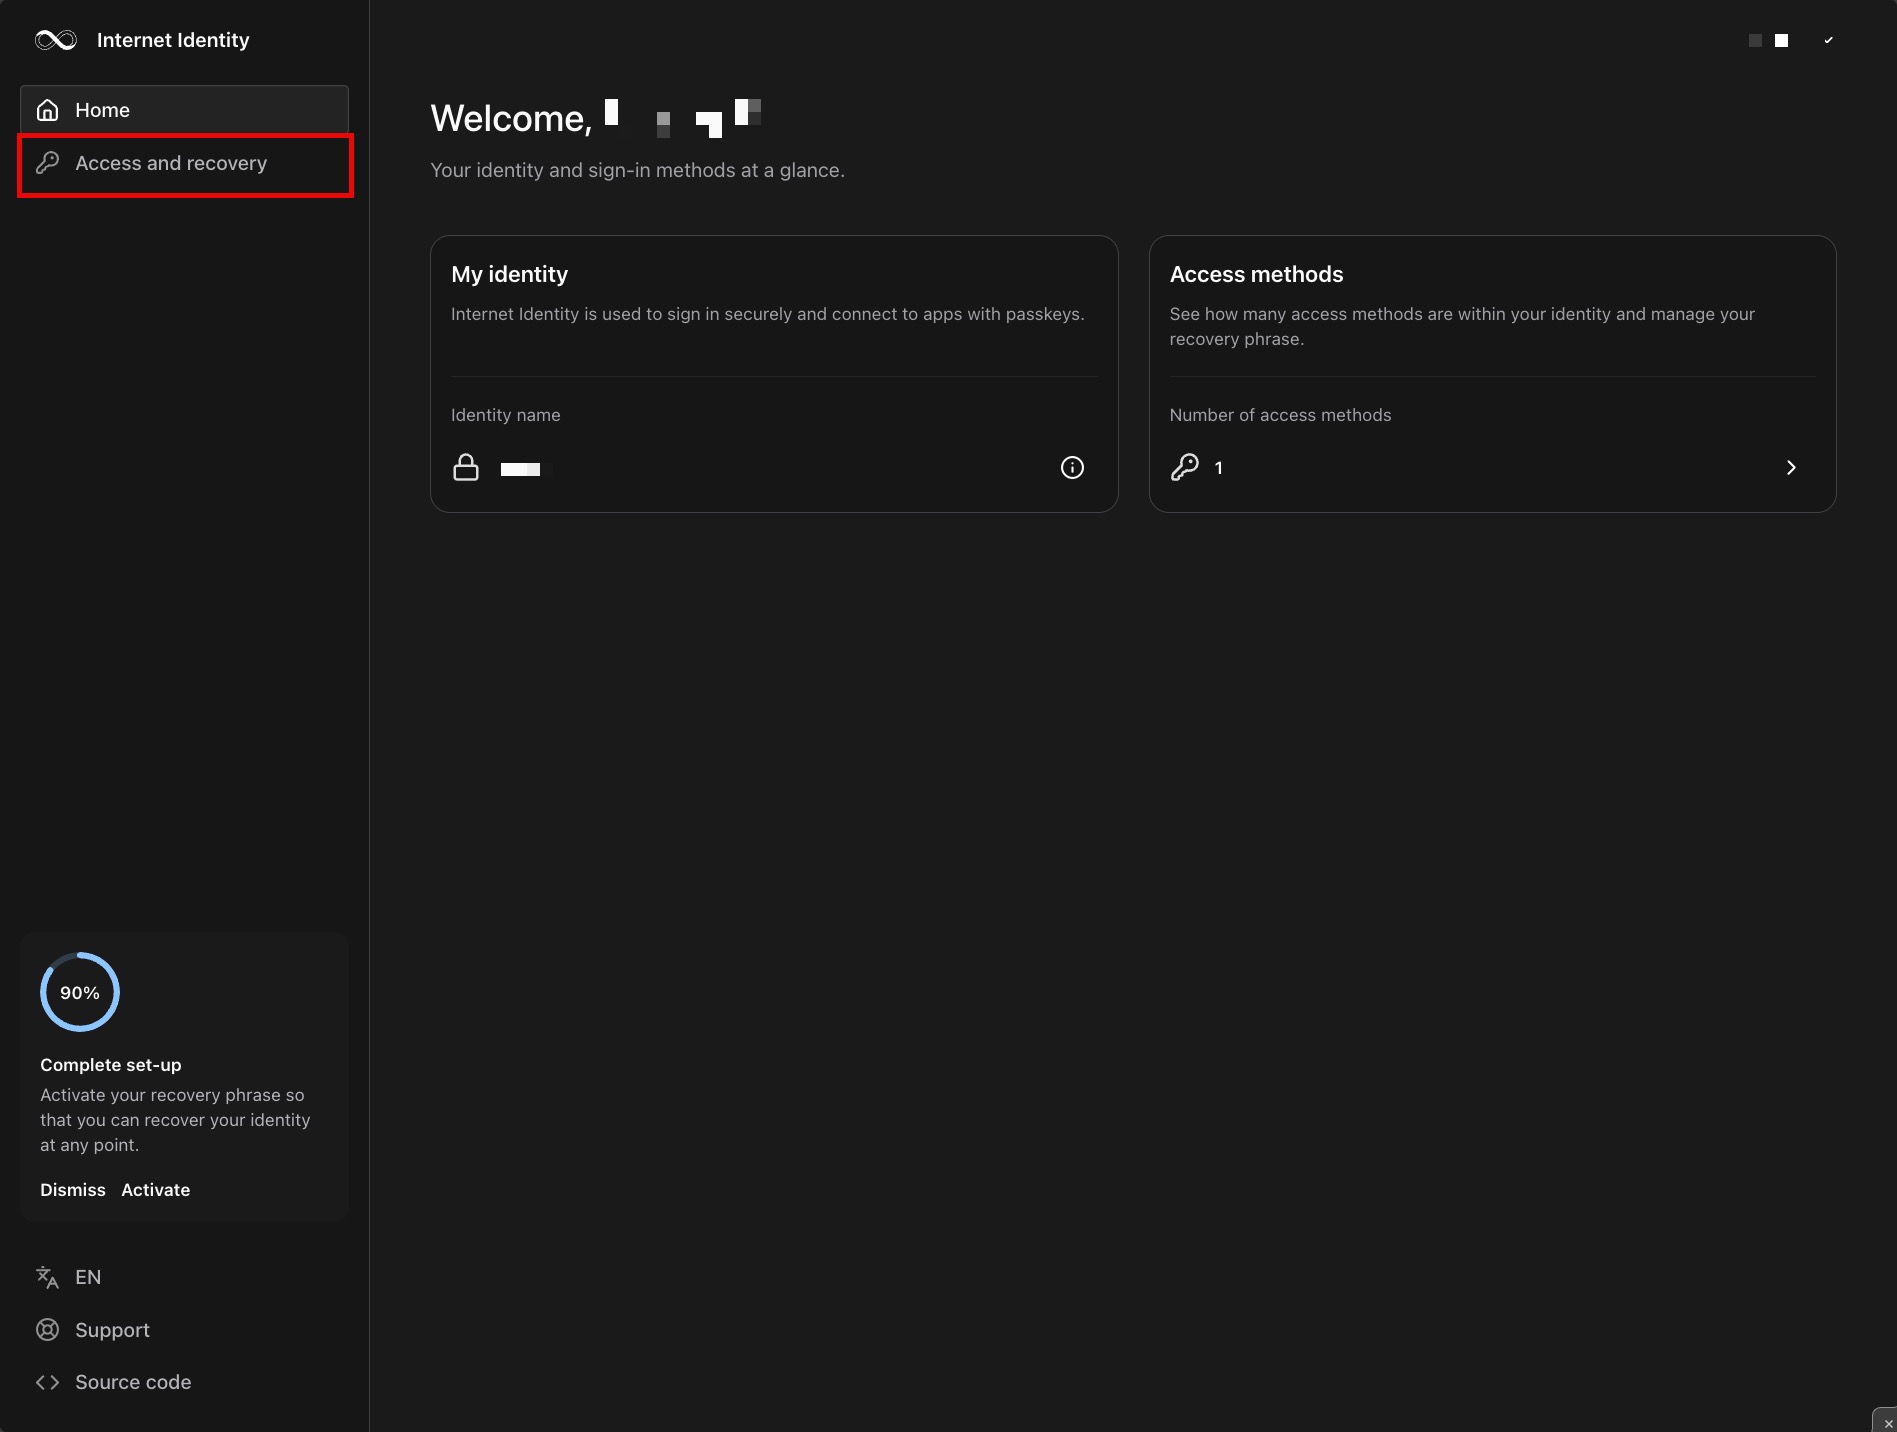
Task: Activate the recovery phrase
Action: point(156,1190)
